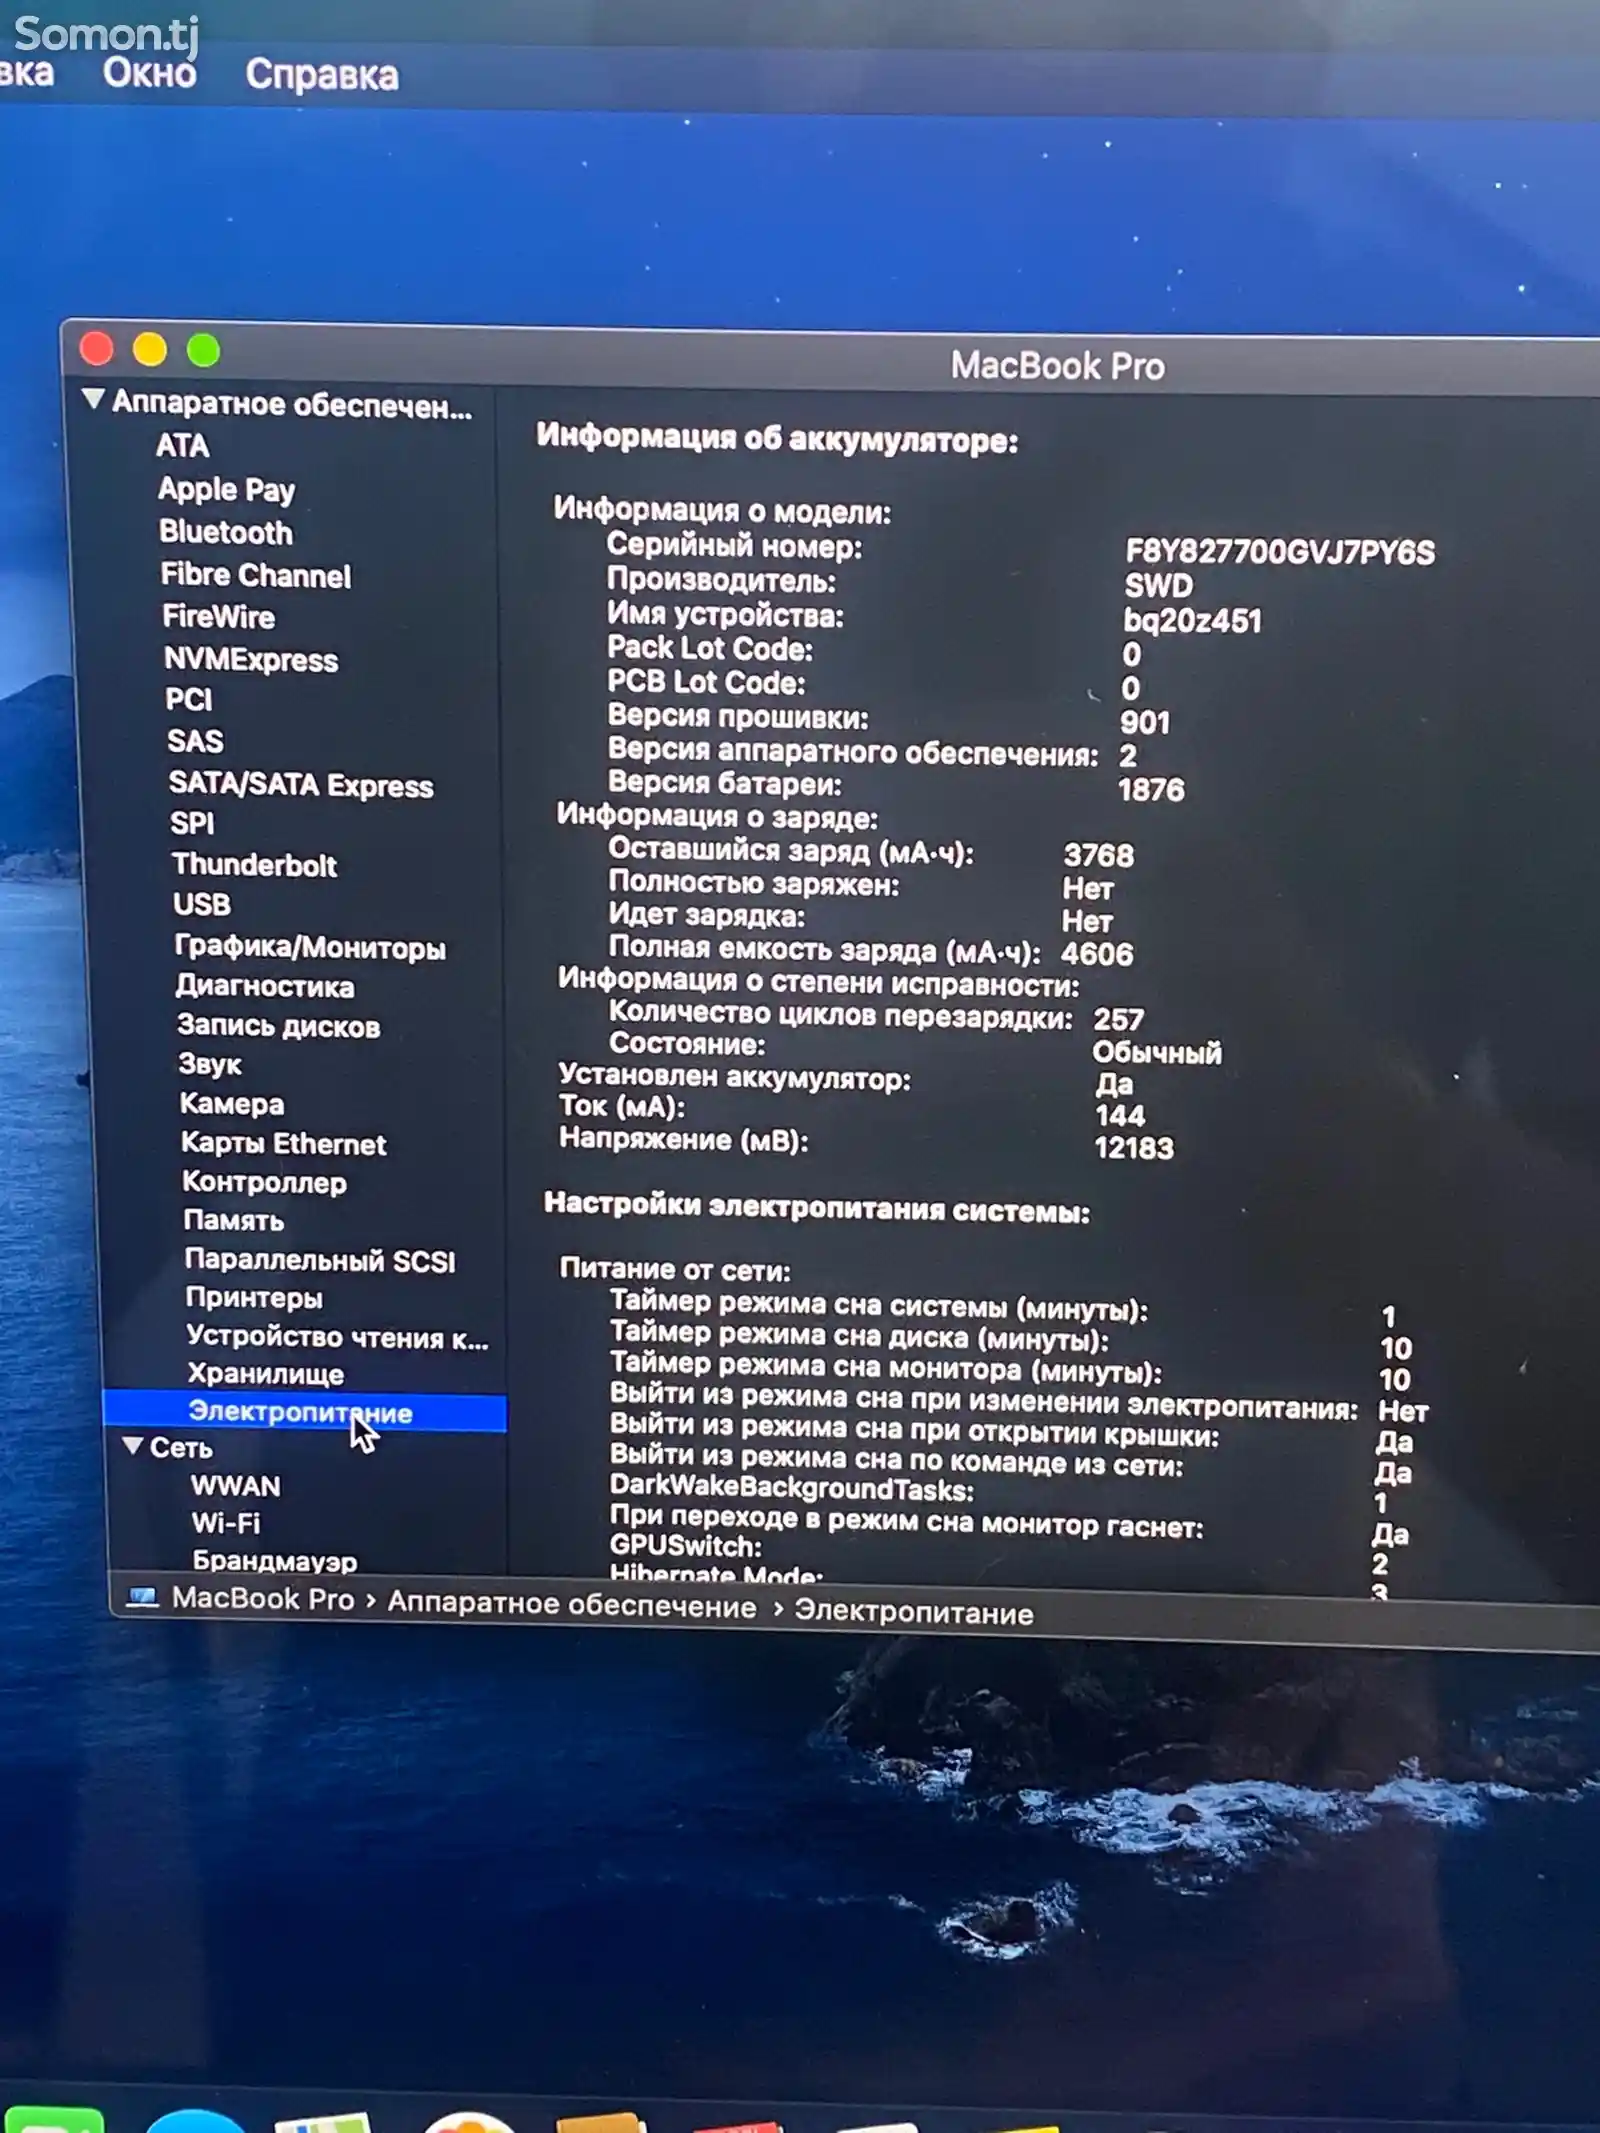Click the serial number F8Y827700GVJ7PY6S
The width and height of the screenshot is (1600, 2133).
(x=1280, y=552)
